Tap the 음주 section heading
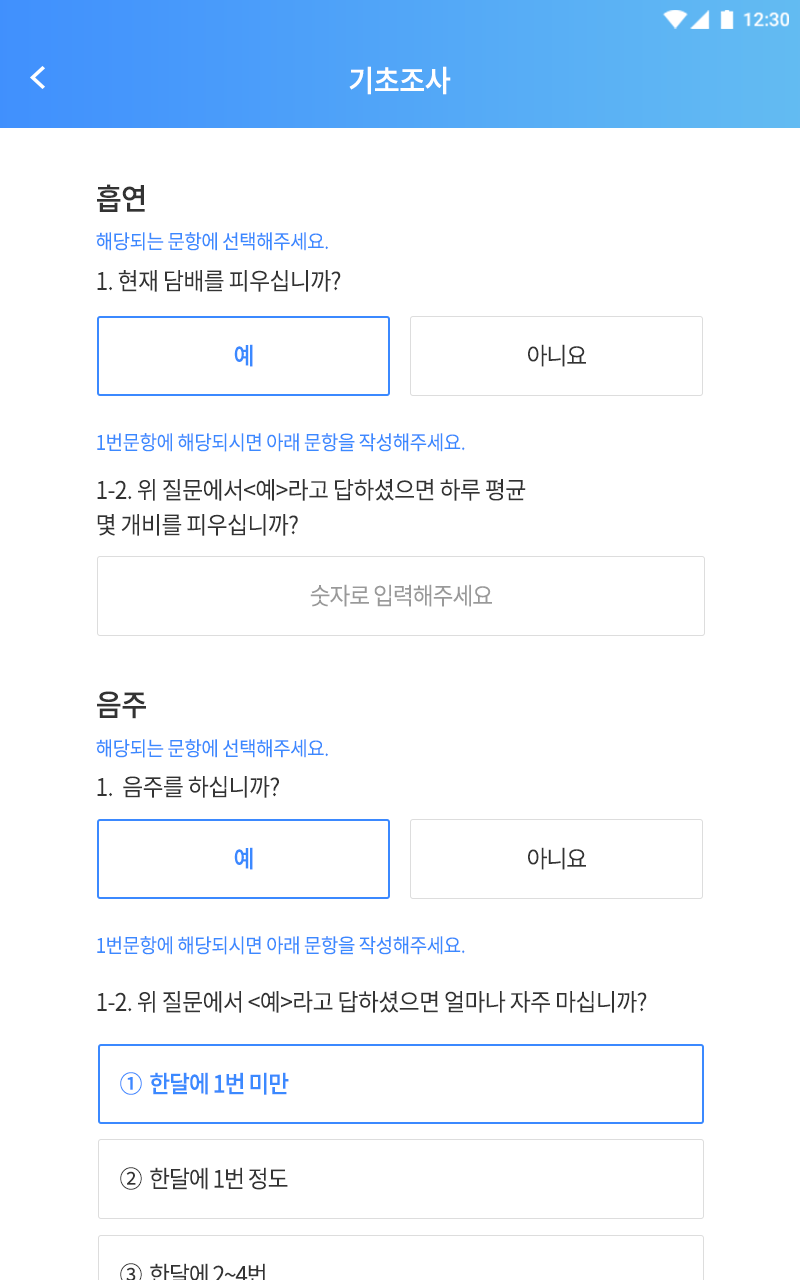This screenshot has height=1280, width=800. pos(122,705)
